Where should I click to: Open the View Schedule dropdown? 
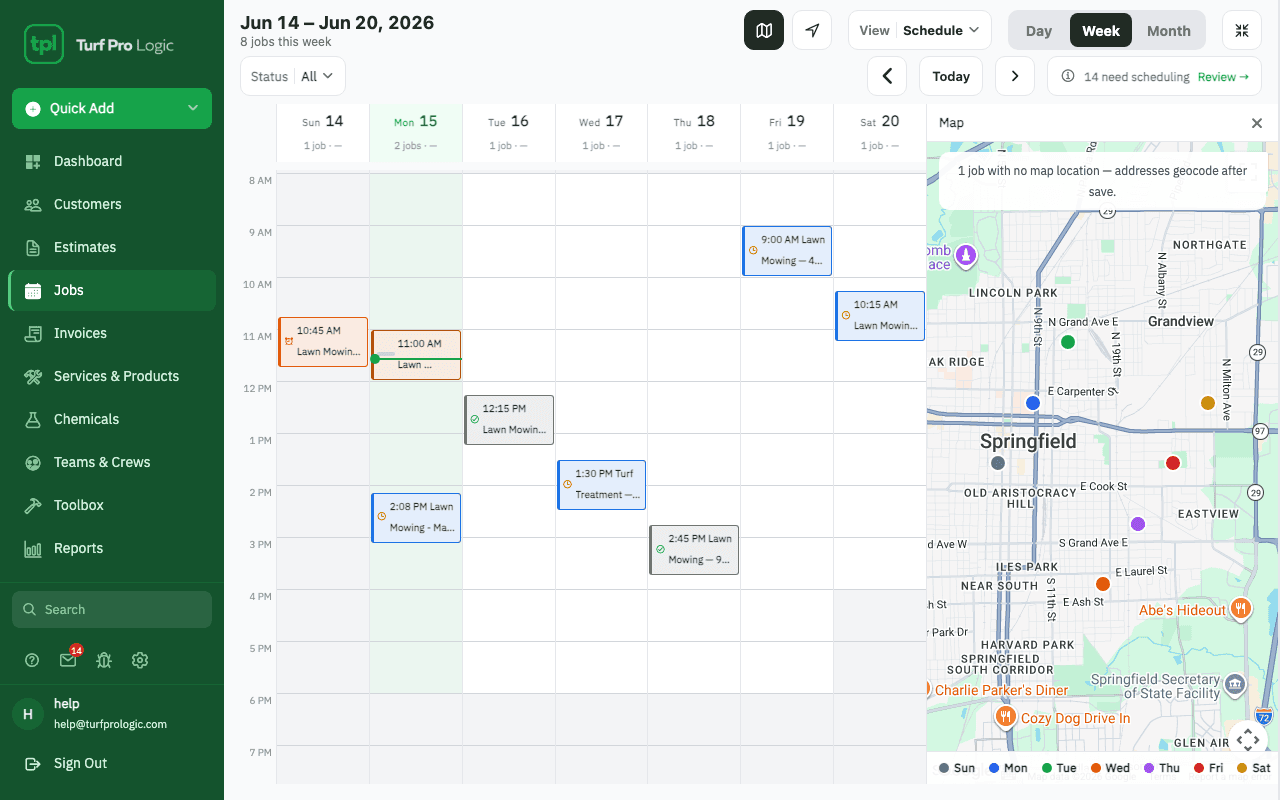click(920, 30)
